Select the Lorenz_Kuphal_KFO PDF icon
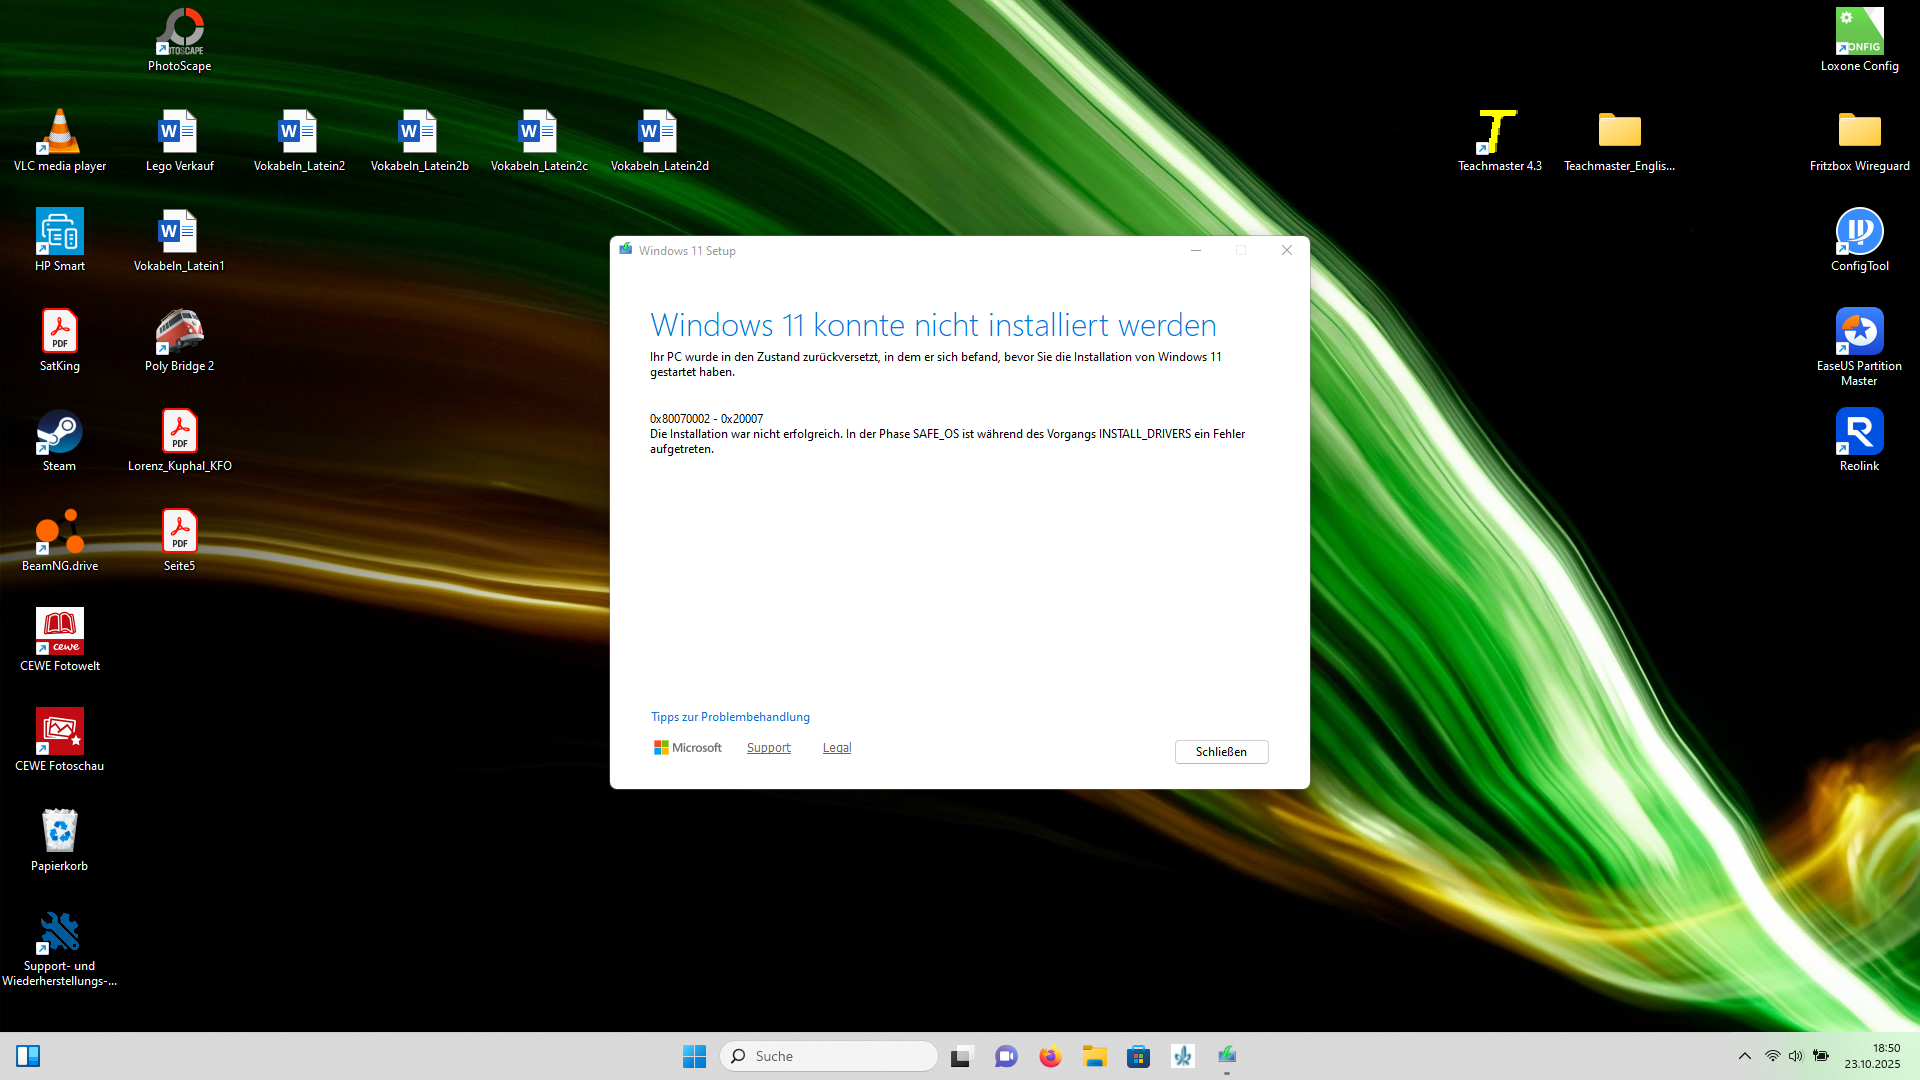 point(180,440)
